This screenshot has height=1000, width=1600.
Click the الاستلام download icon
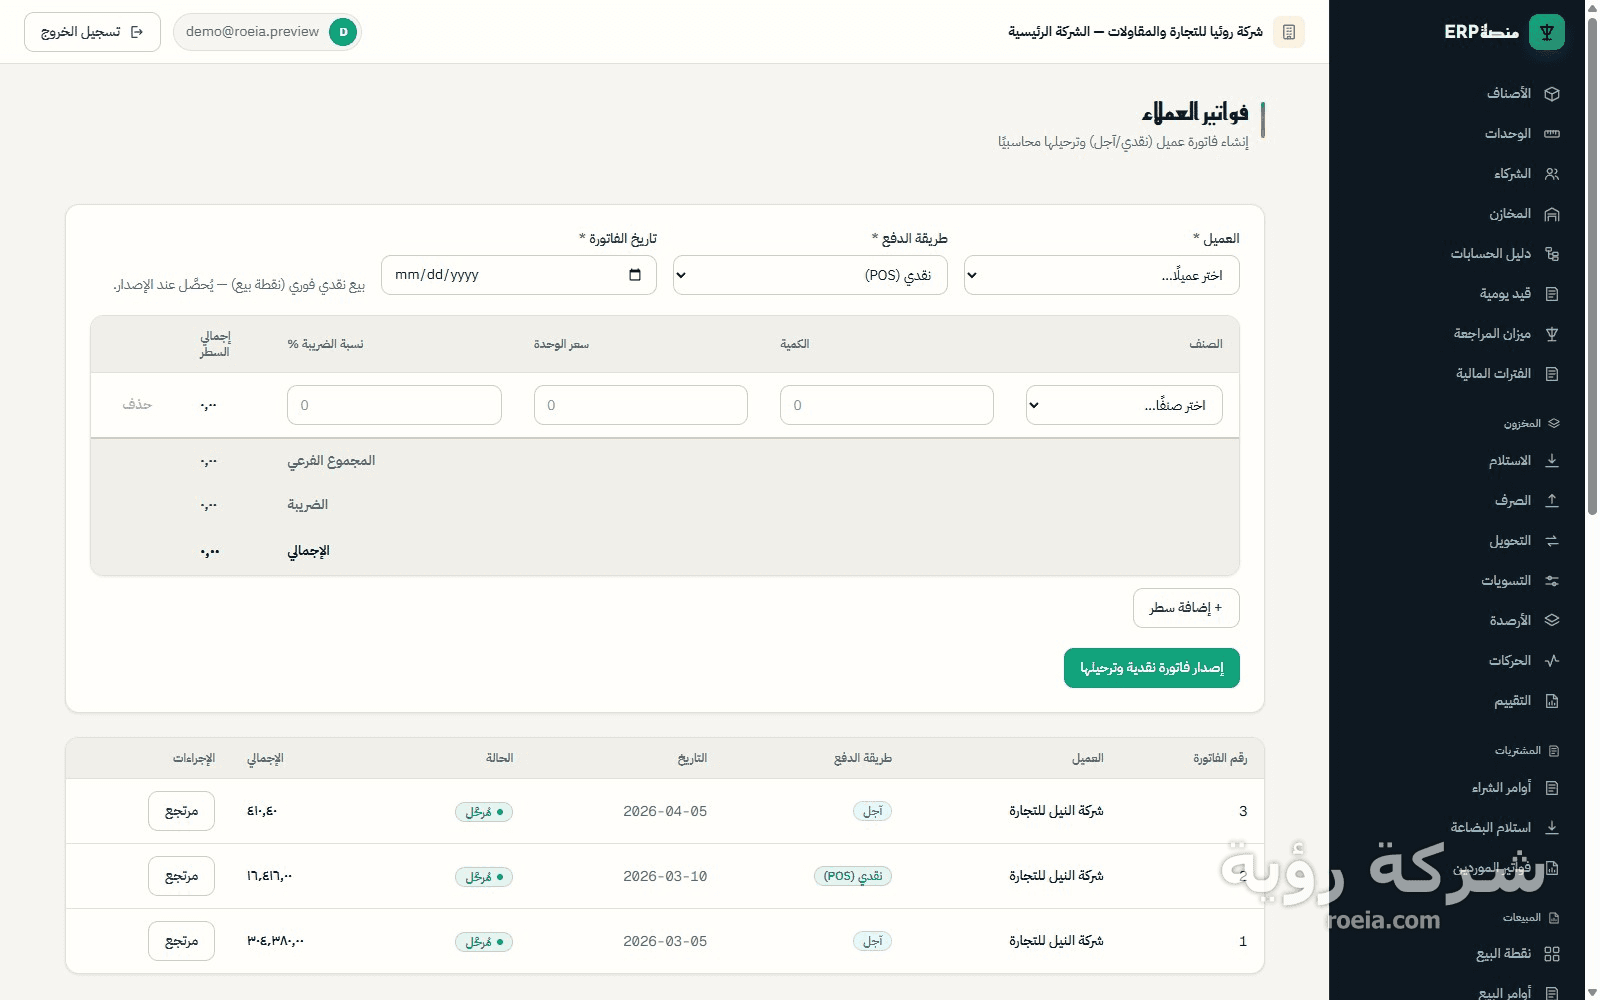click(x=1552, y=461)
